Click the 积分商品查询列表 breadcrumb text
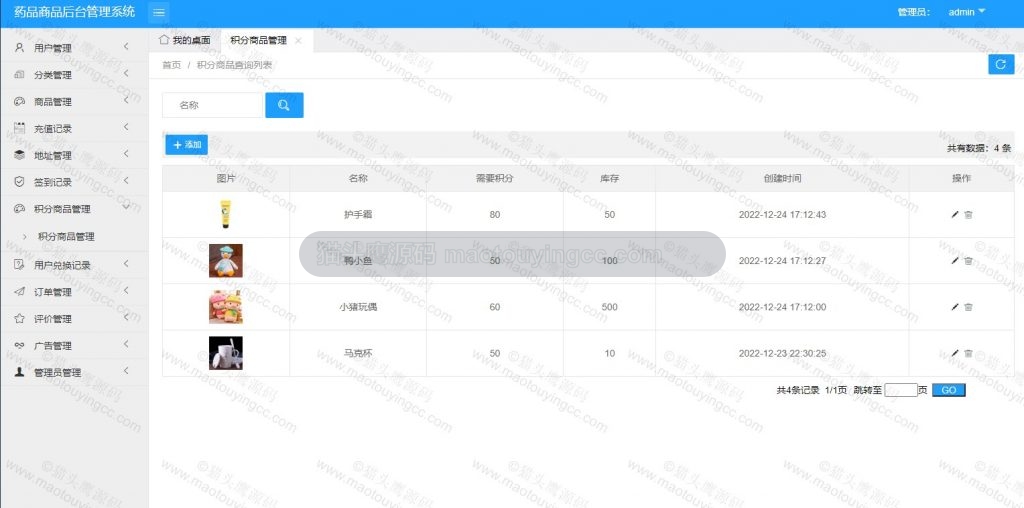Image resolution: width=1024 pixels, height=508 pixels. click(x=234, y=65)
